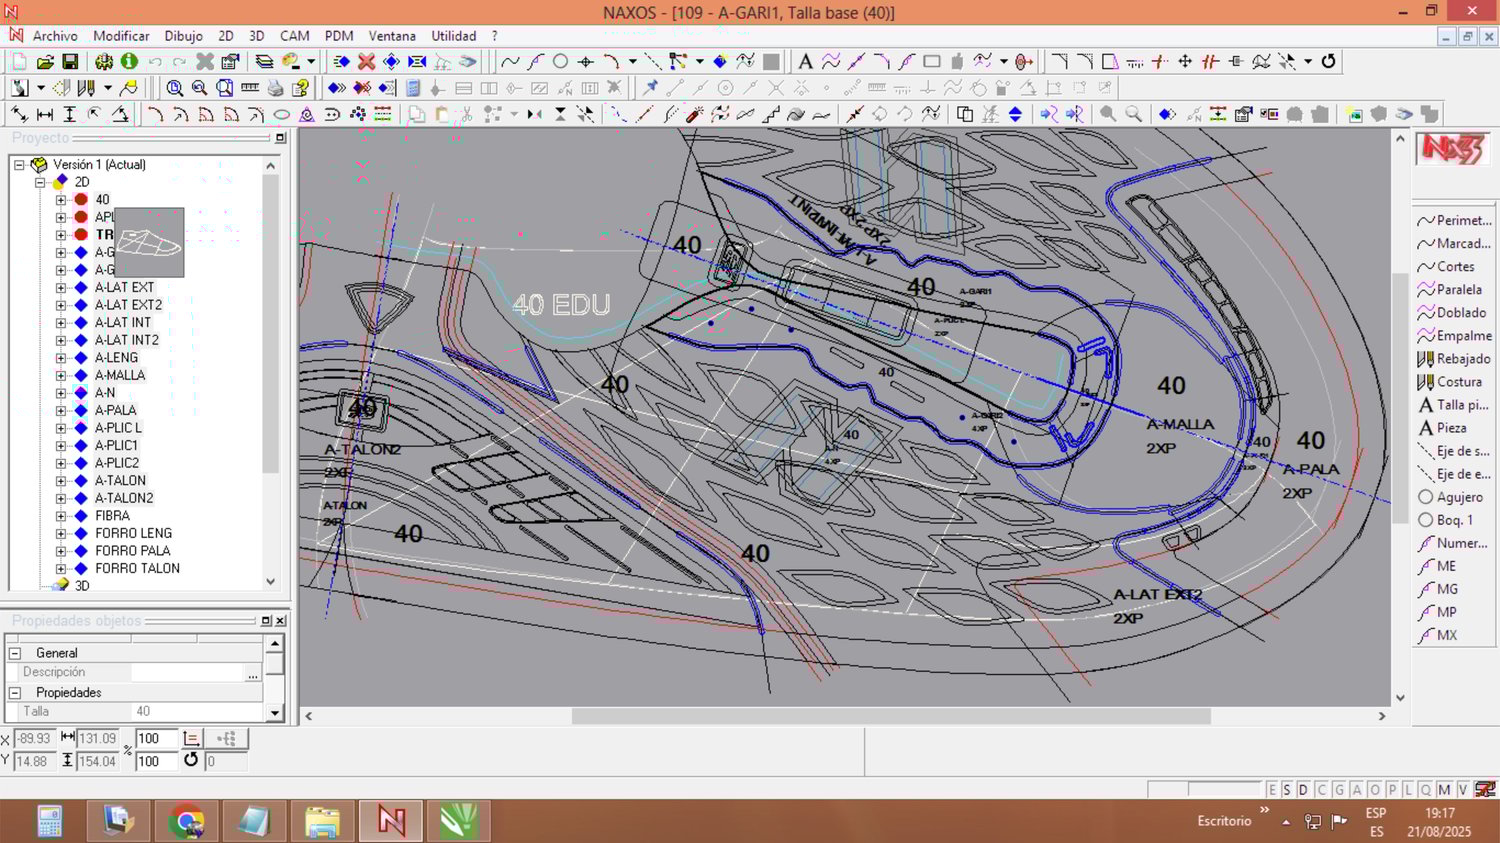The height and width of the screenshot is (843, 1500).
Task: Toggle the 'S' status bar indicator
Action: [x=1287, y=790]
